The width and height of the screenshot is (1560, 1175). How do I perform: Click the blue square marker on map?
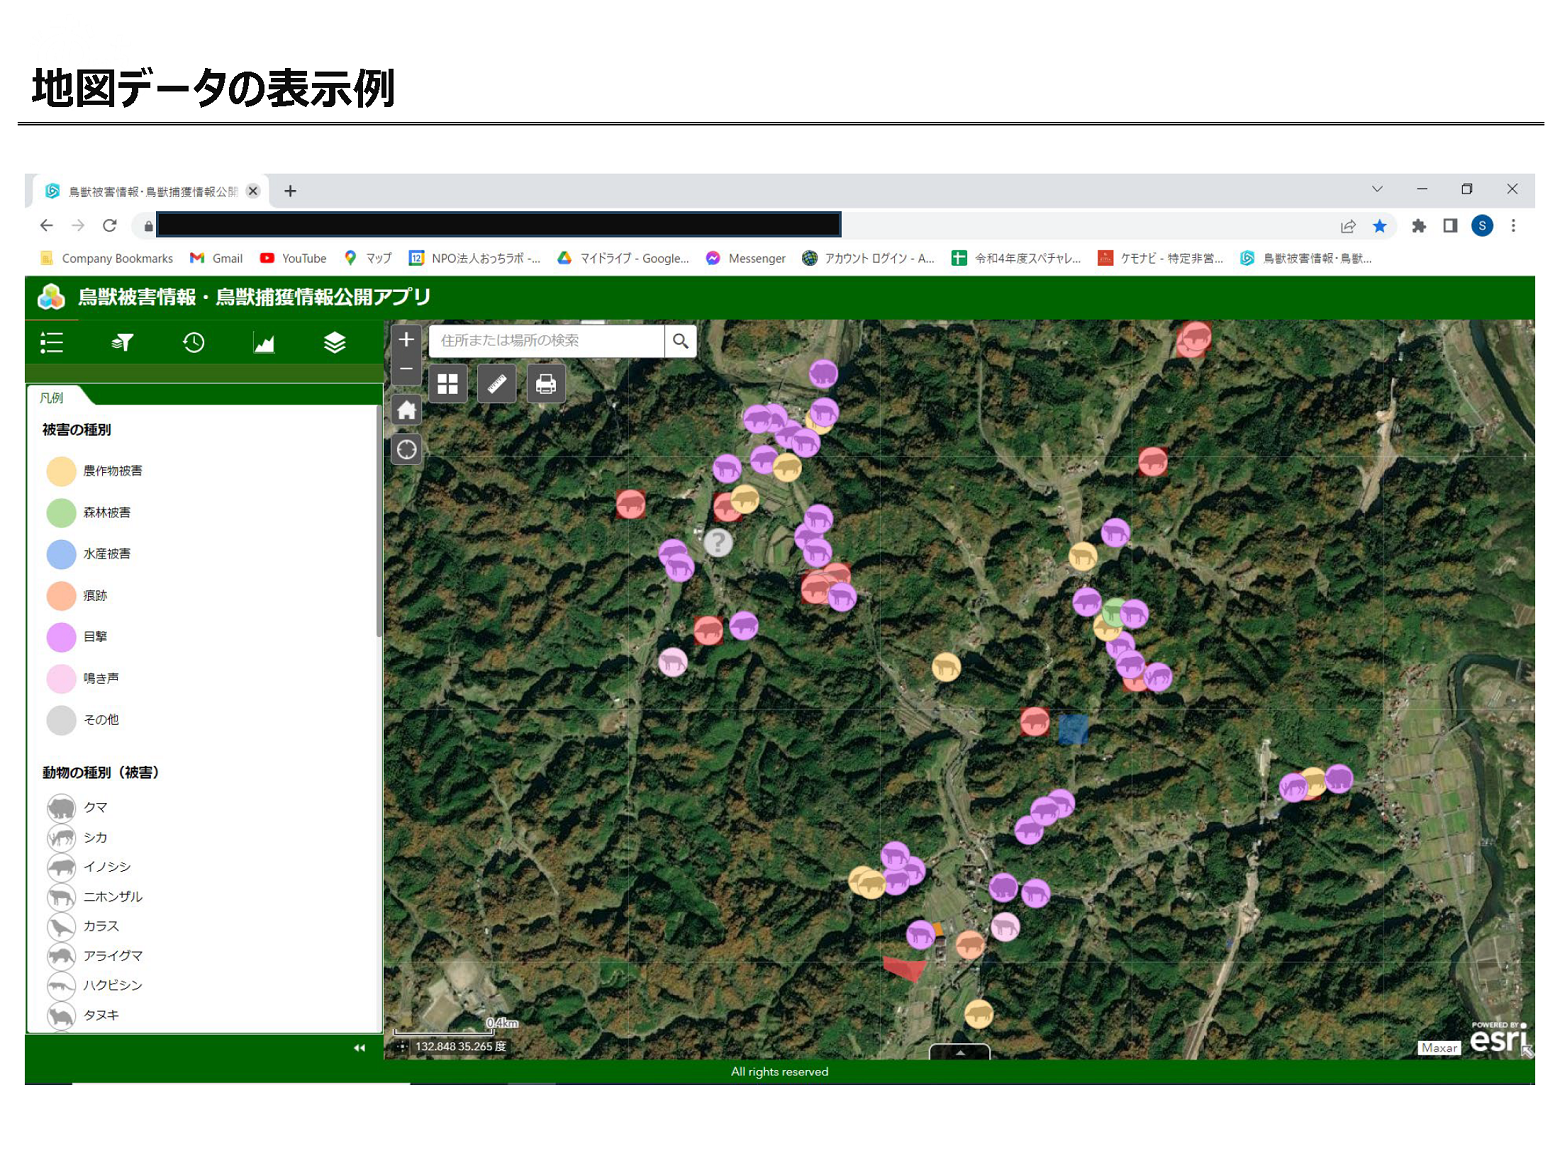[x=1073, y=730]
